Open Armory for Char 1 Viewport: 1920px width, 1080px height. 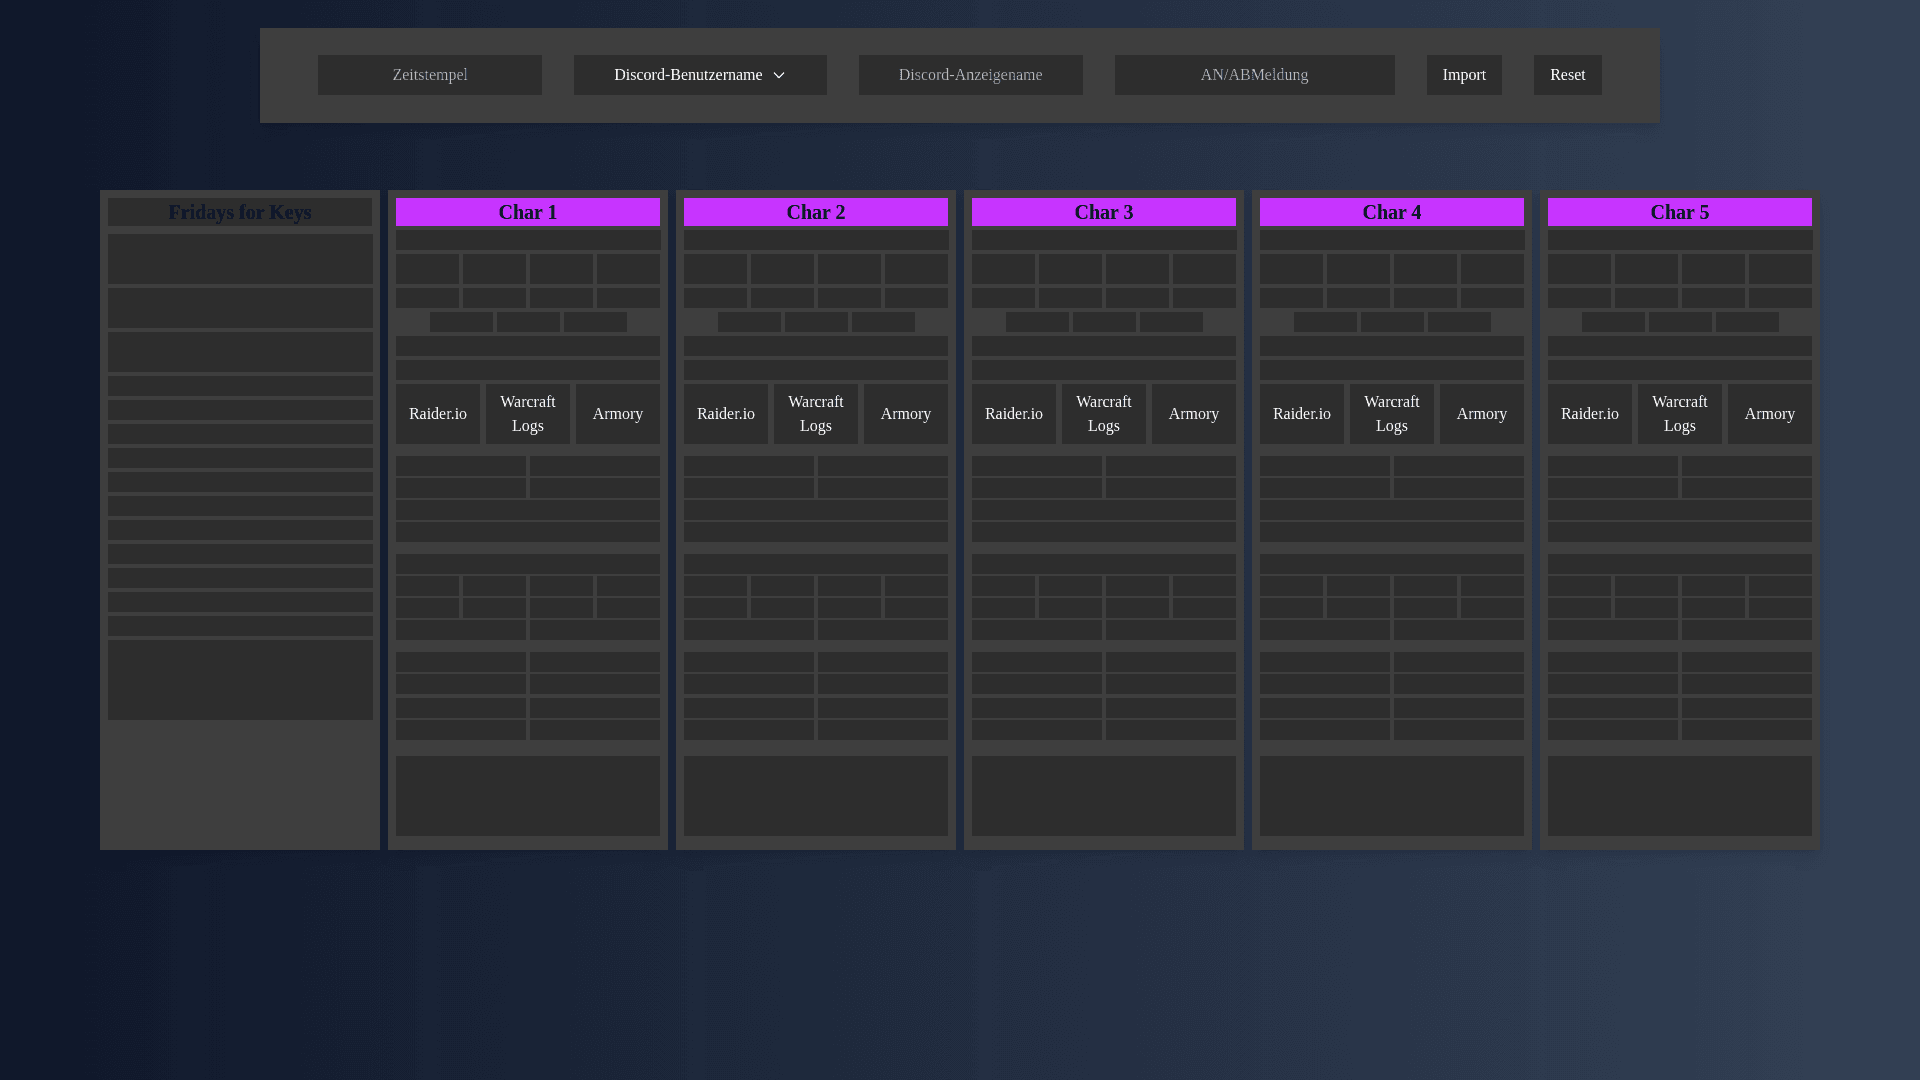pyautogui.click(x=617, y=413)
